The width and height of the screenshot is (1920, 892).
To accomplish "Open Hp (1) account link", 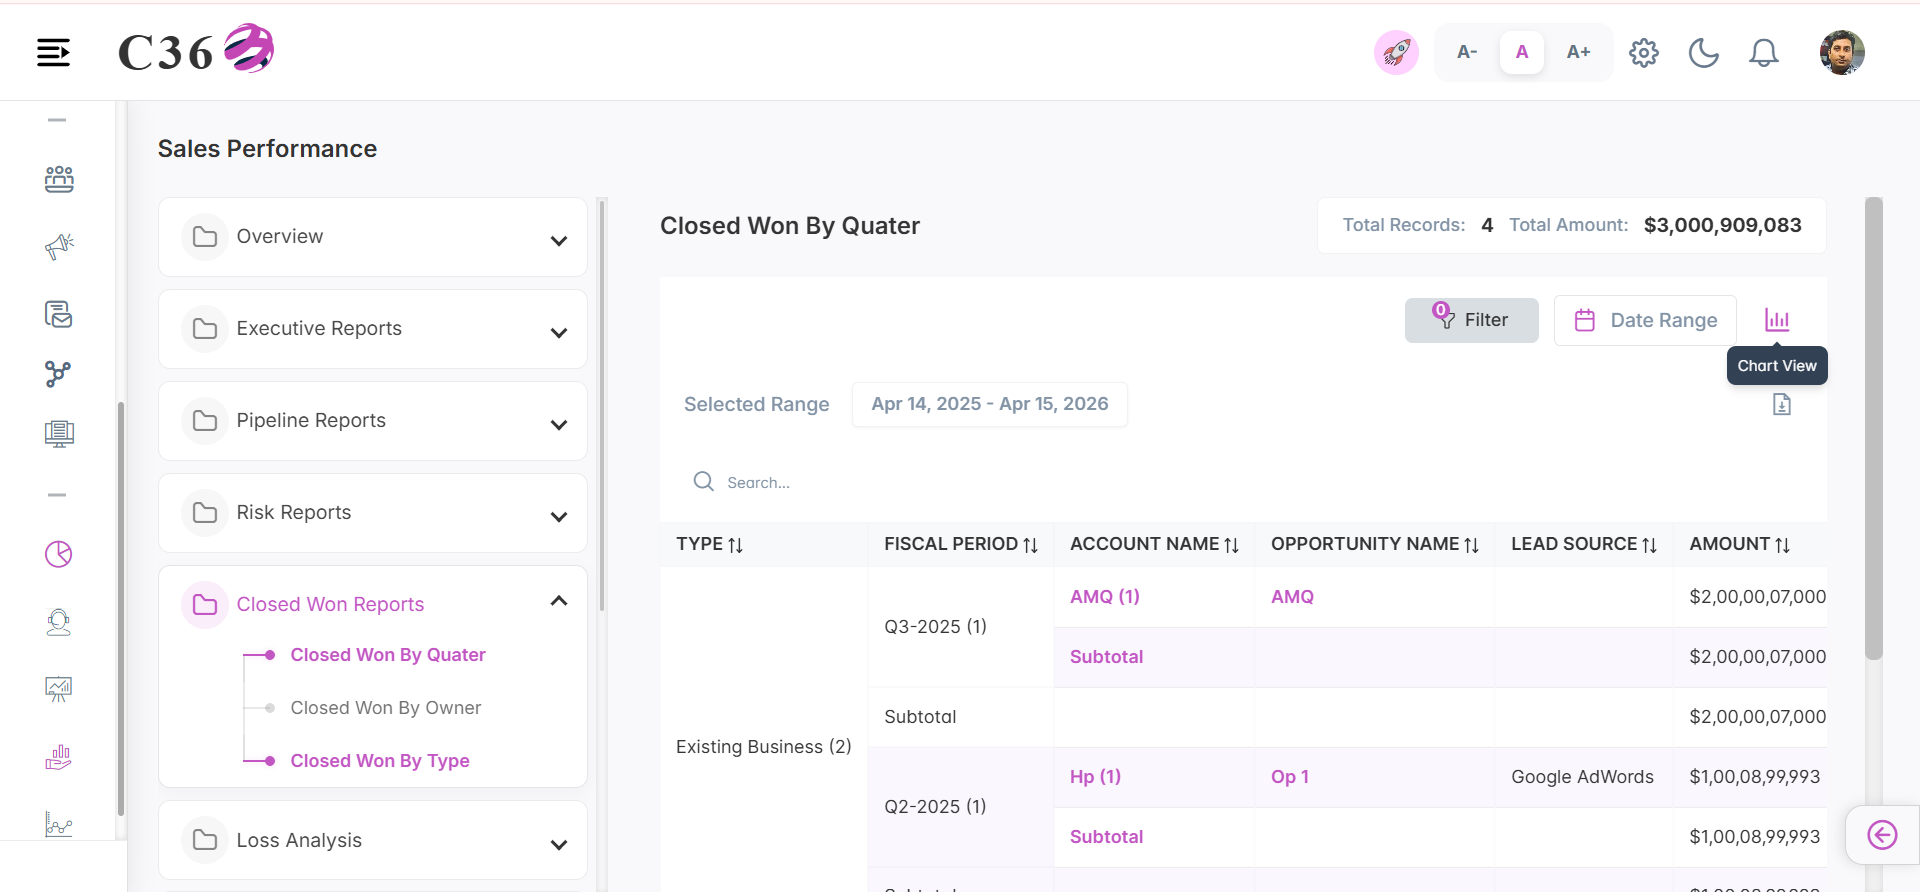I will [1095, 777].
